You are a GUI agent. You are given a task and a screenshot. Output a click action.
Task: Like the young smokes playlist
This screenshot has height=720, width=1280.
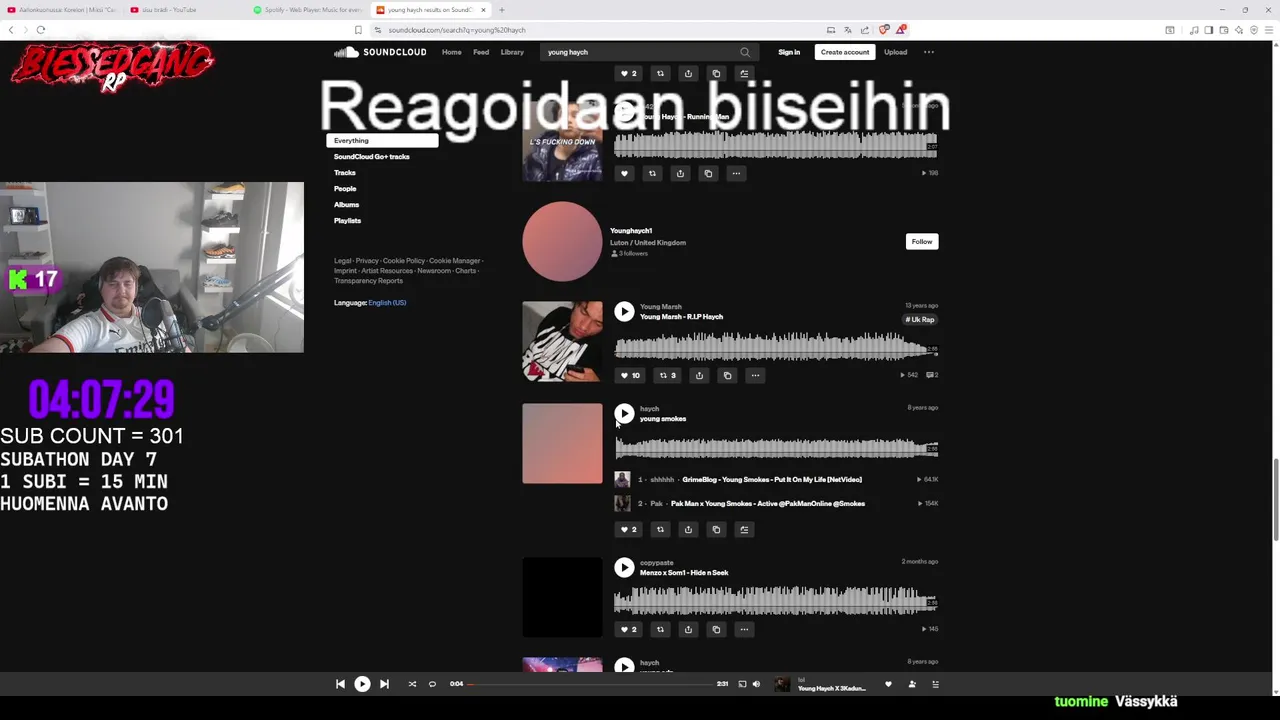pyautogui.click(x=628, y=529)
